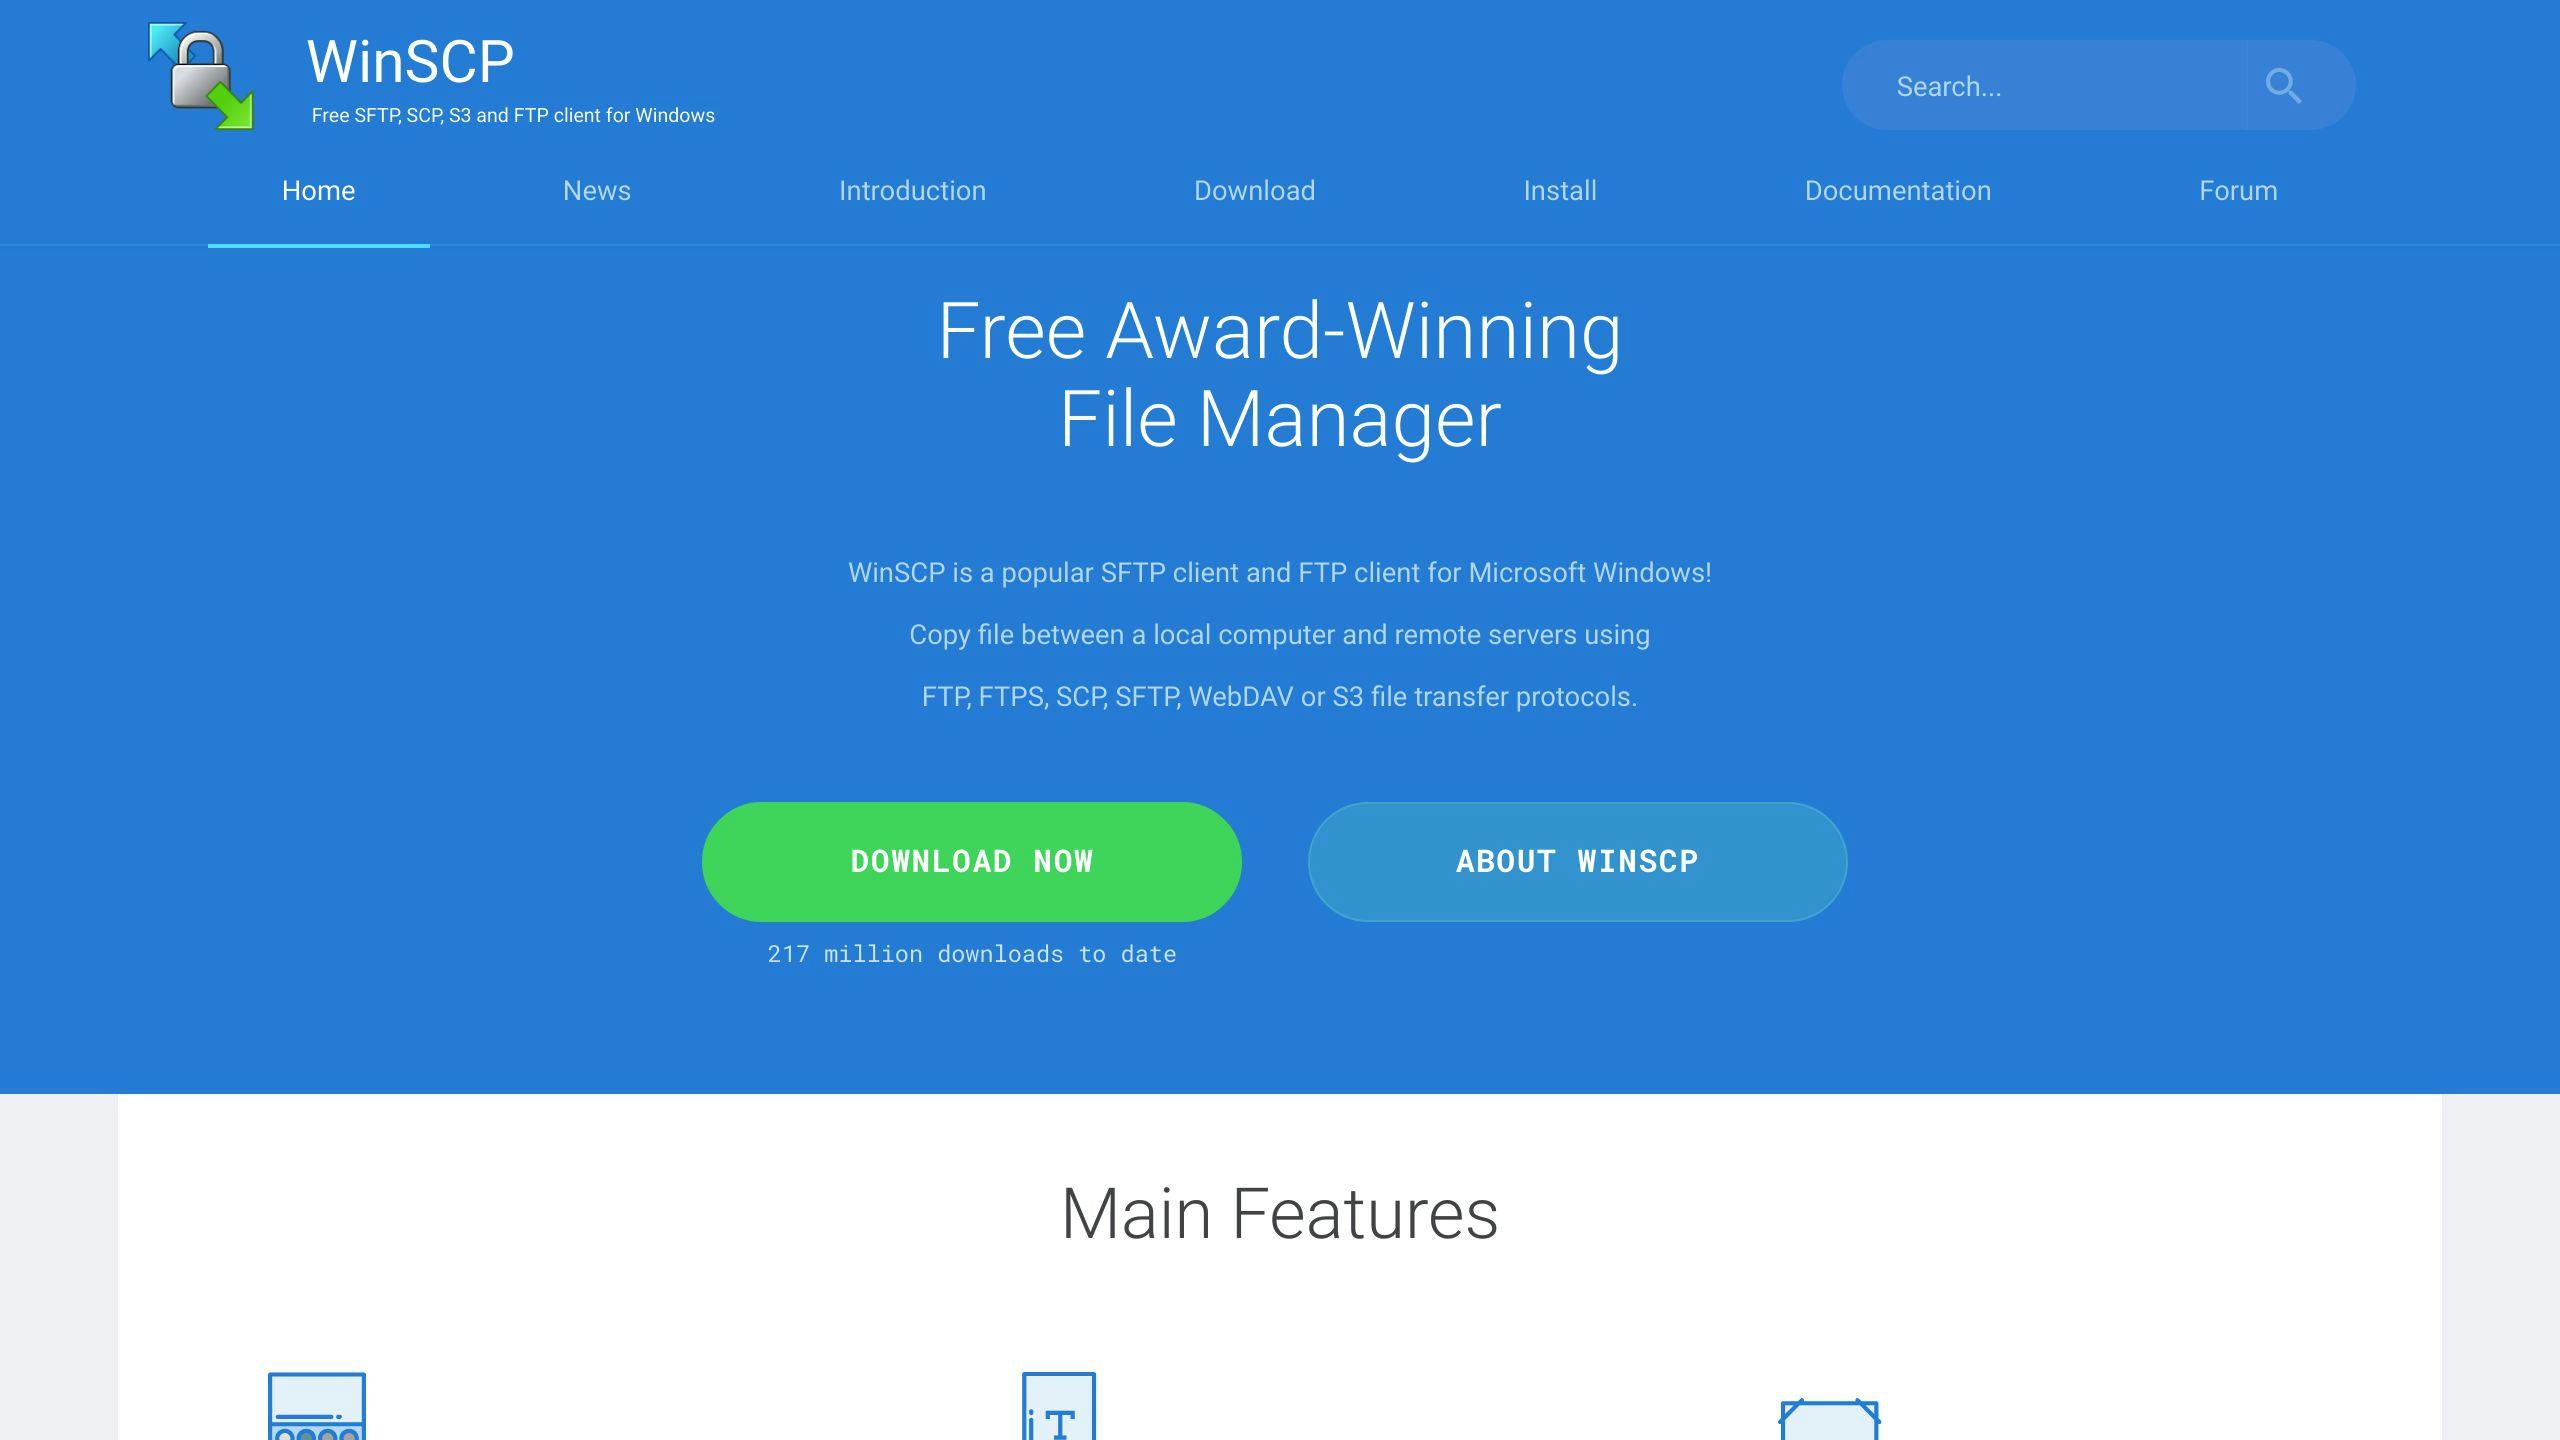
Task: Select the Documentation menu item
Action: (1897, 192)
